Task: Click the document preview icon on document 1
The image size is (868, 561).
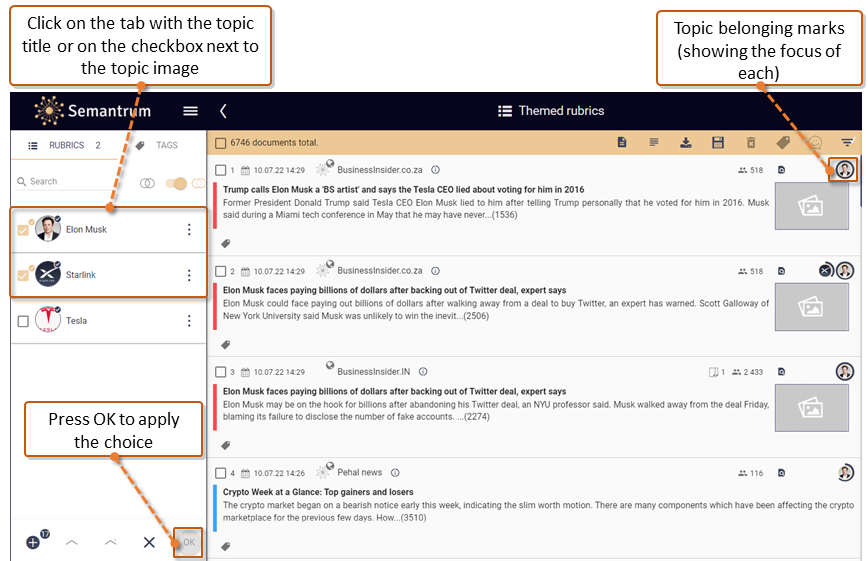Action: [x=782, y=170]
